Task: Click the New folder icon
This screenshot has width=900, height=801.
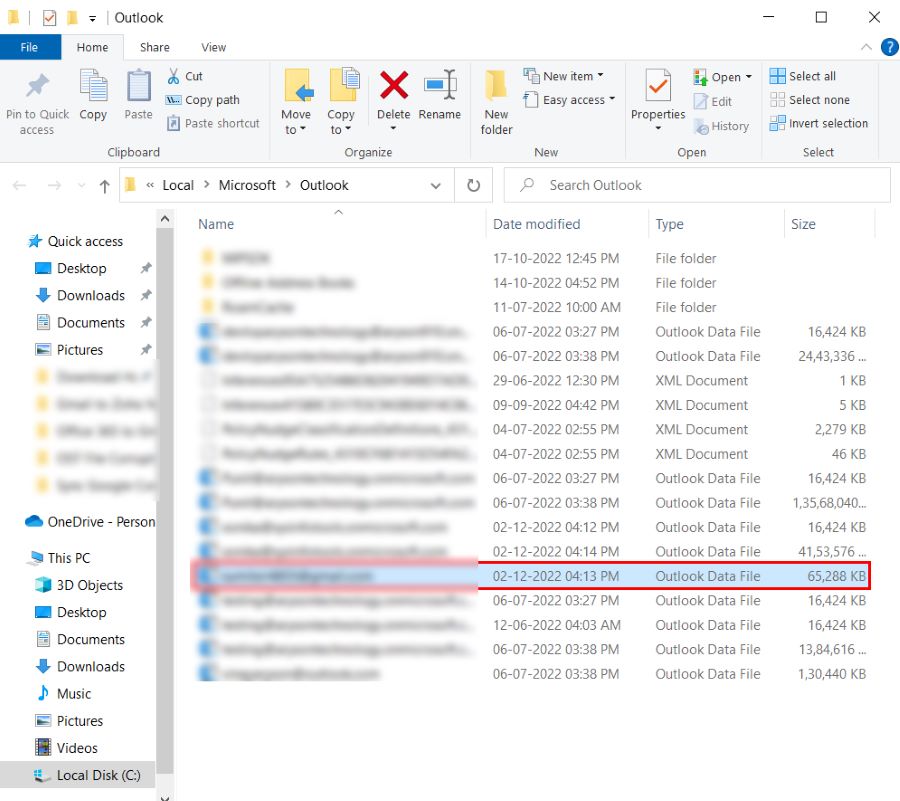Action: coord(497,86)
